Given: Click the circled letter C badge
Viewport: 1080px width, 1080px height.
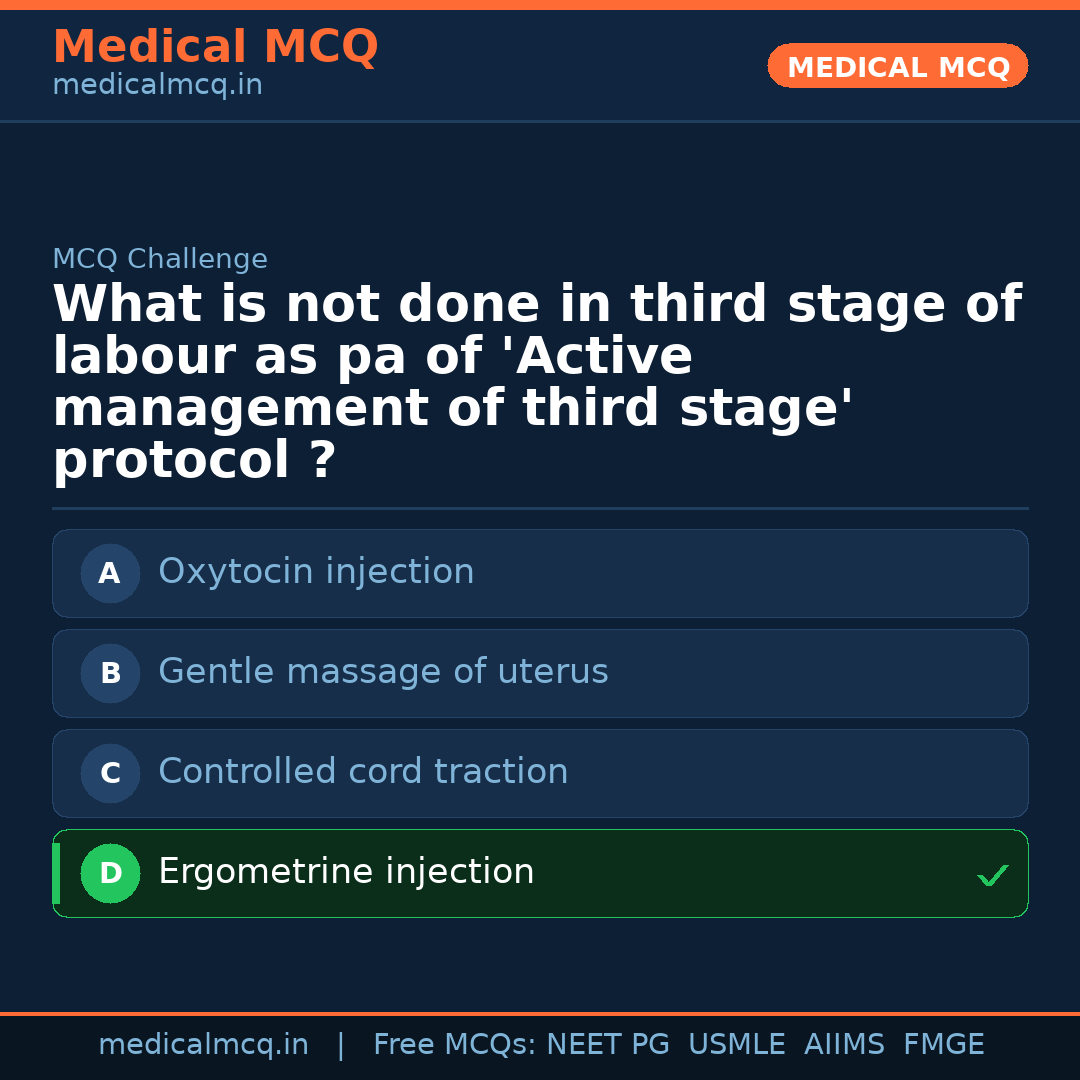Looking at the screenshot, I should 110,773.
